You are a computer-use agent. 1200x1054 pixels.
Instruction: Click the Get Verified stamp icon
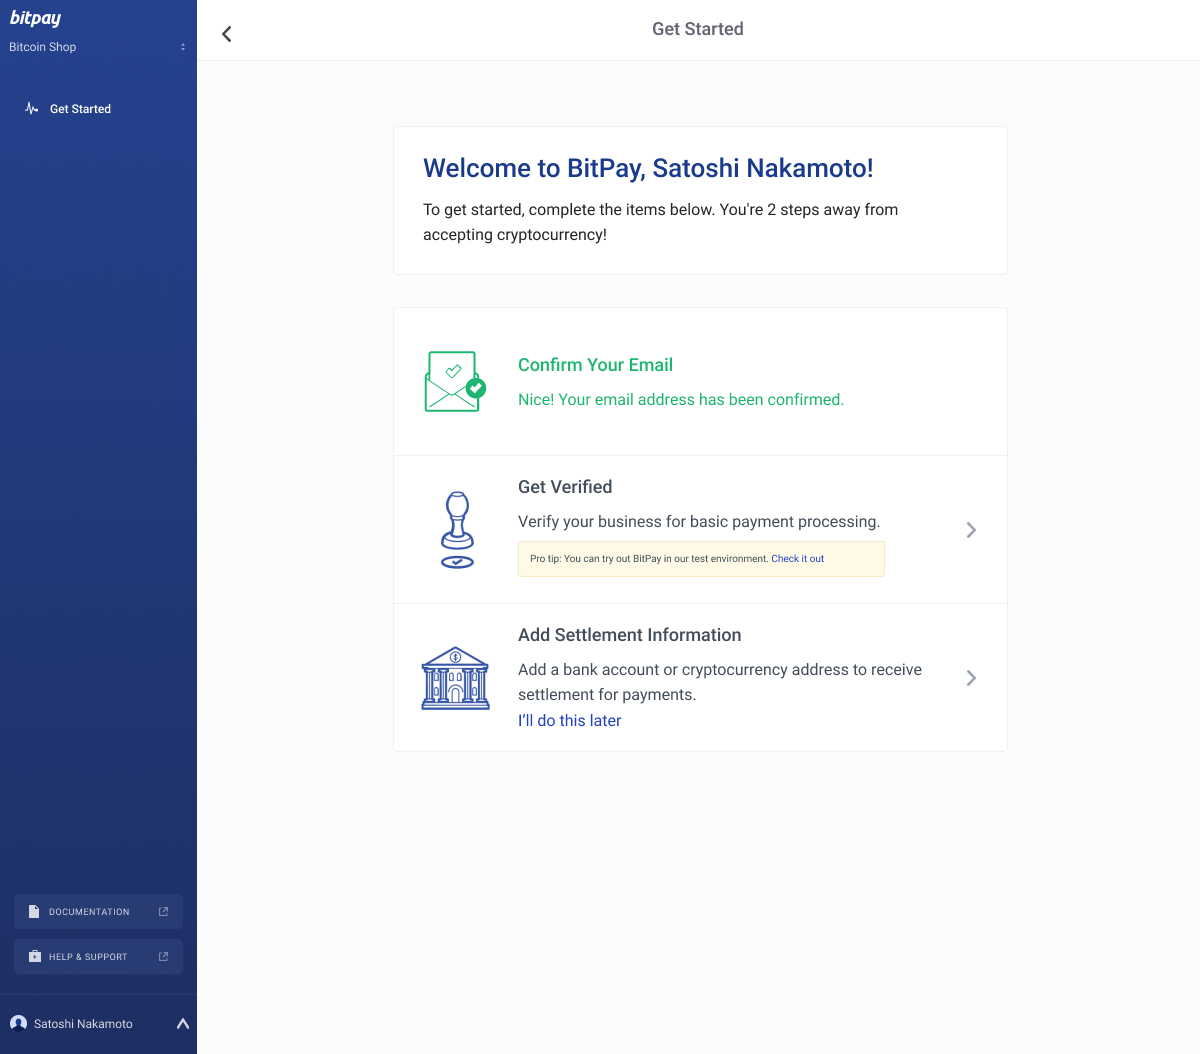[457, 530]
